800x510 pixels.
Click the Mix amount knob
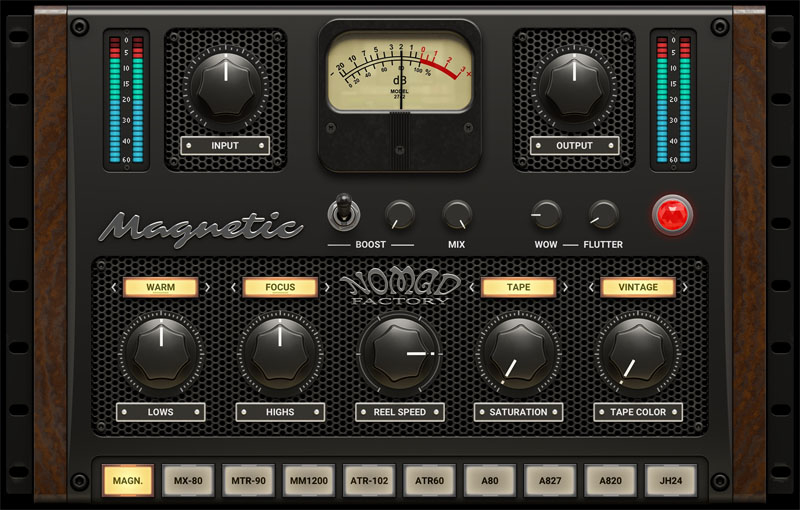[x=457, y=214]
